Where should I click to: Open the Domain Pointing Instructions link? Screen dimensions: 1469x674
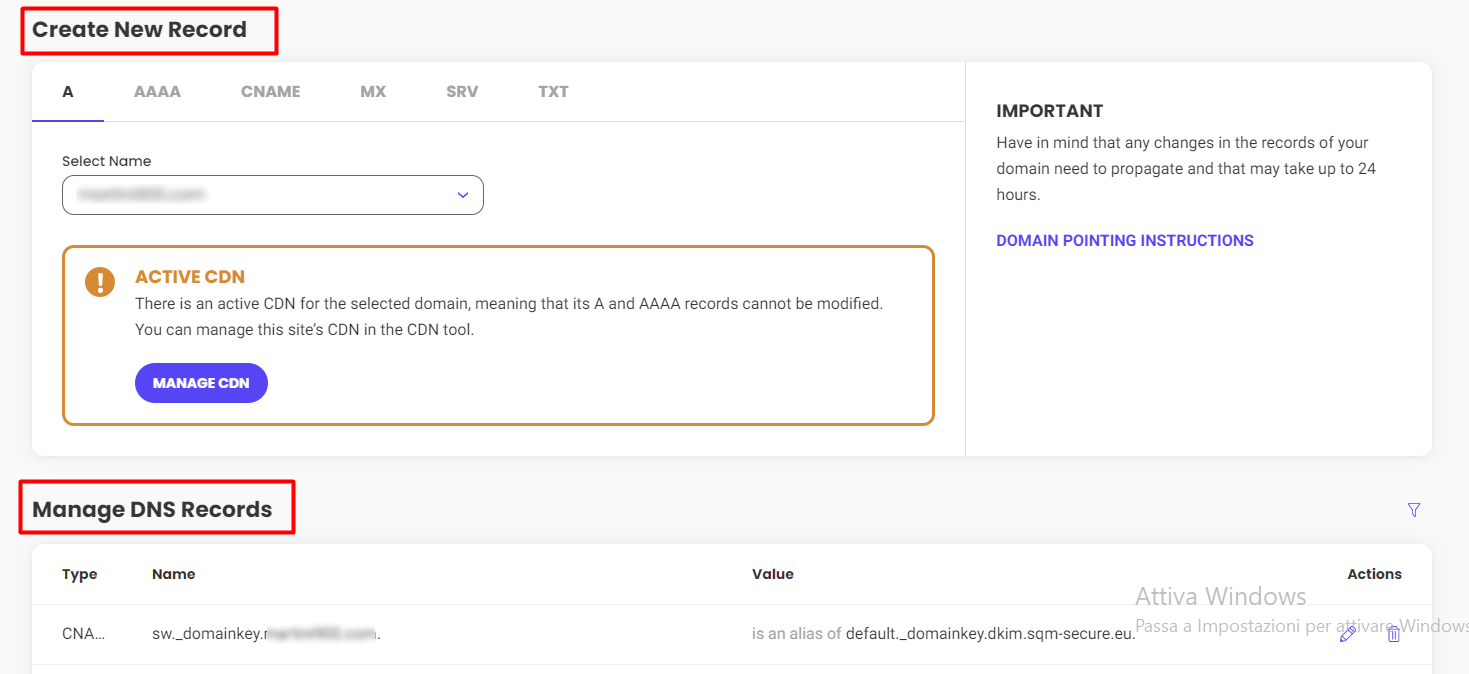[x=1124, y=241]
